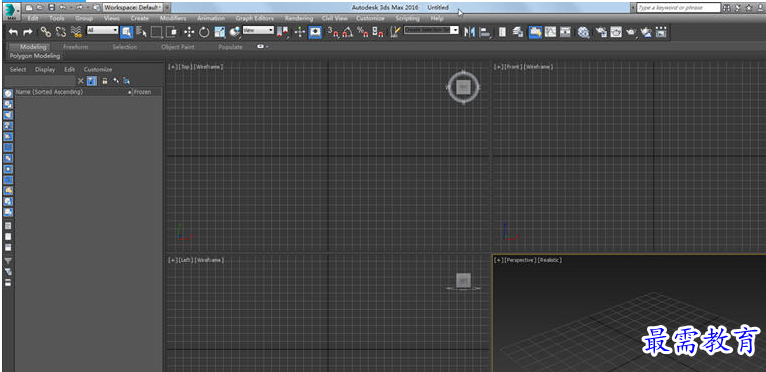The width and height of the screenshot is (766, 372).
Task: Click the Align tool icon
Action: pos(485,32)
